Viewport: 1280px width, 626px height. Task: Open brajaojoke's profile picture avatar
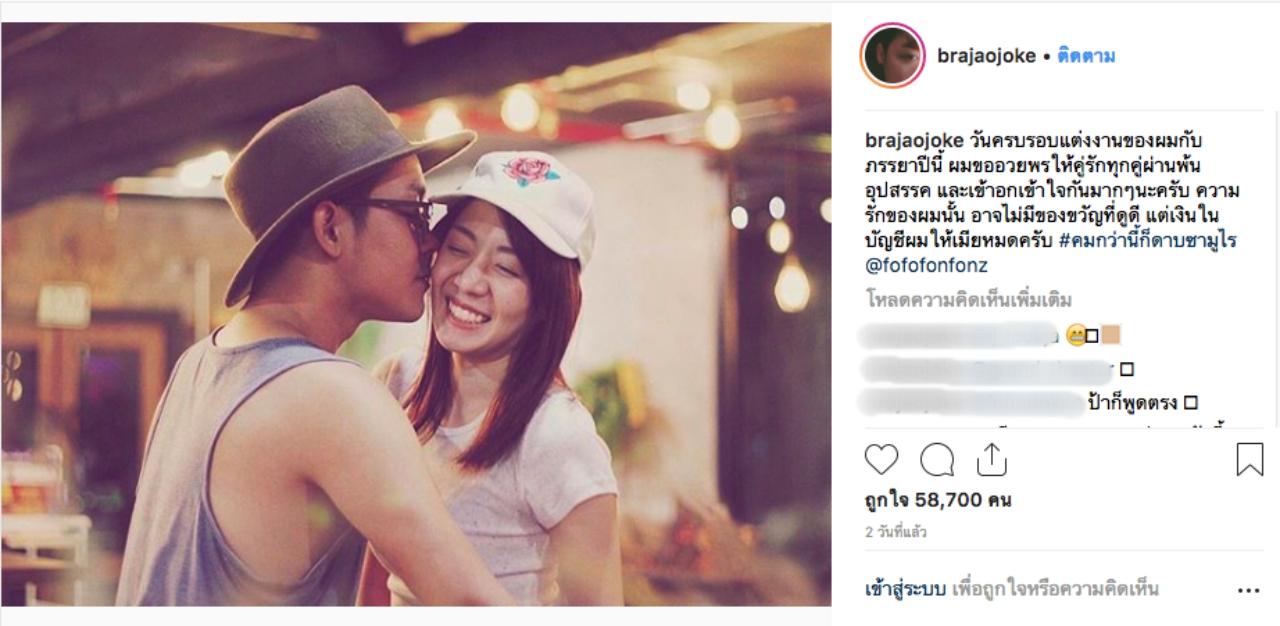(x=892, y=56)
